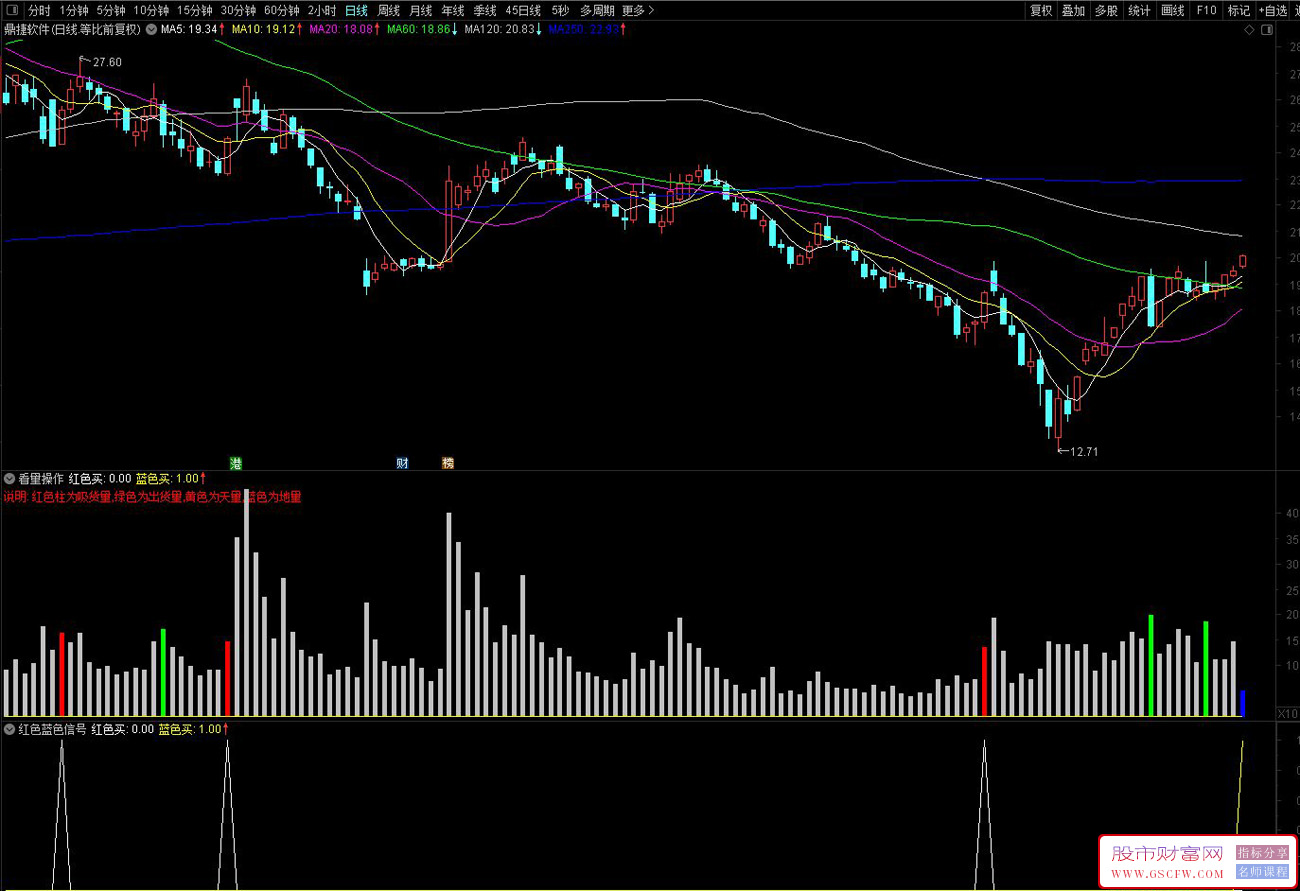Switch to 季线 quarterly chart

coord(485,10)
